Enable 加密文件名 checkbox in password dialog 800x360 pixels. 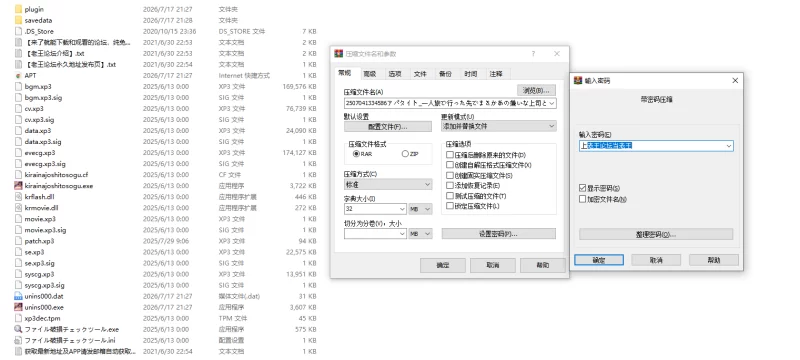(x=583, y=199)
